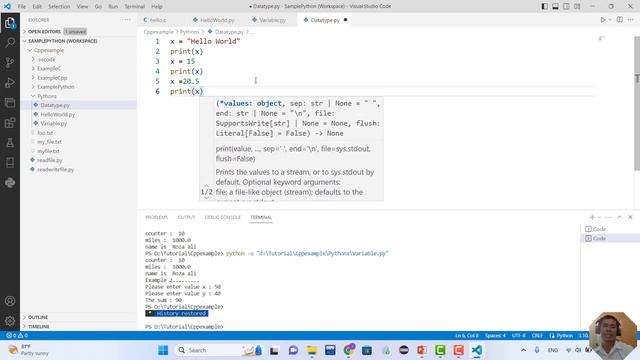Open the Source Control view
This screenshot has height=360, width=640.
tap(10, 62)
